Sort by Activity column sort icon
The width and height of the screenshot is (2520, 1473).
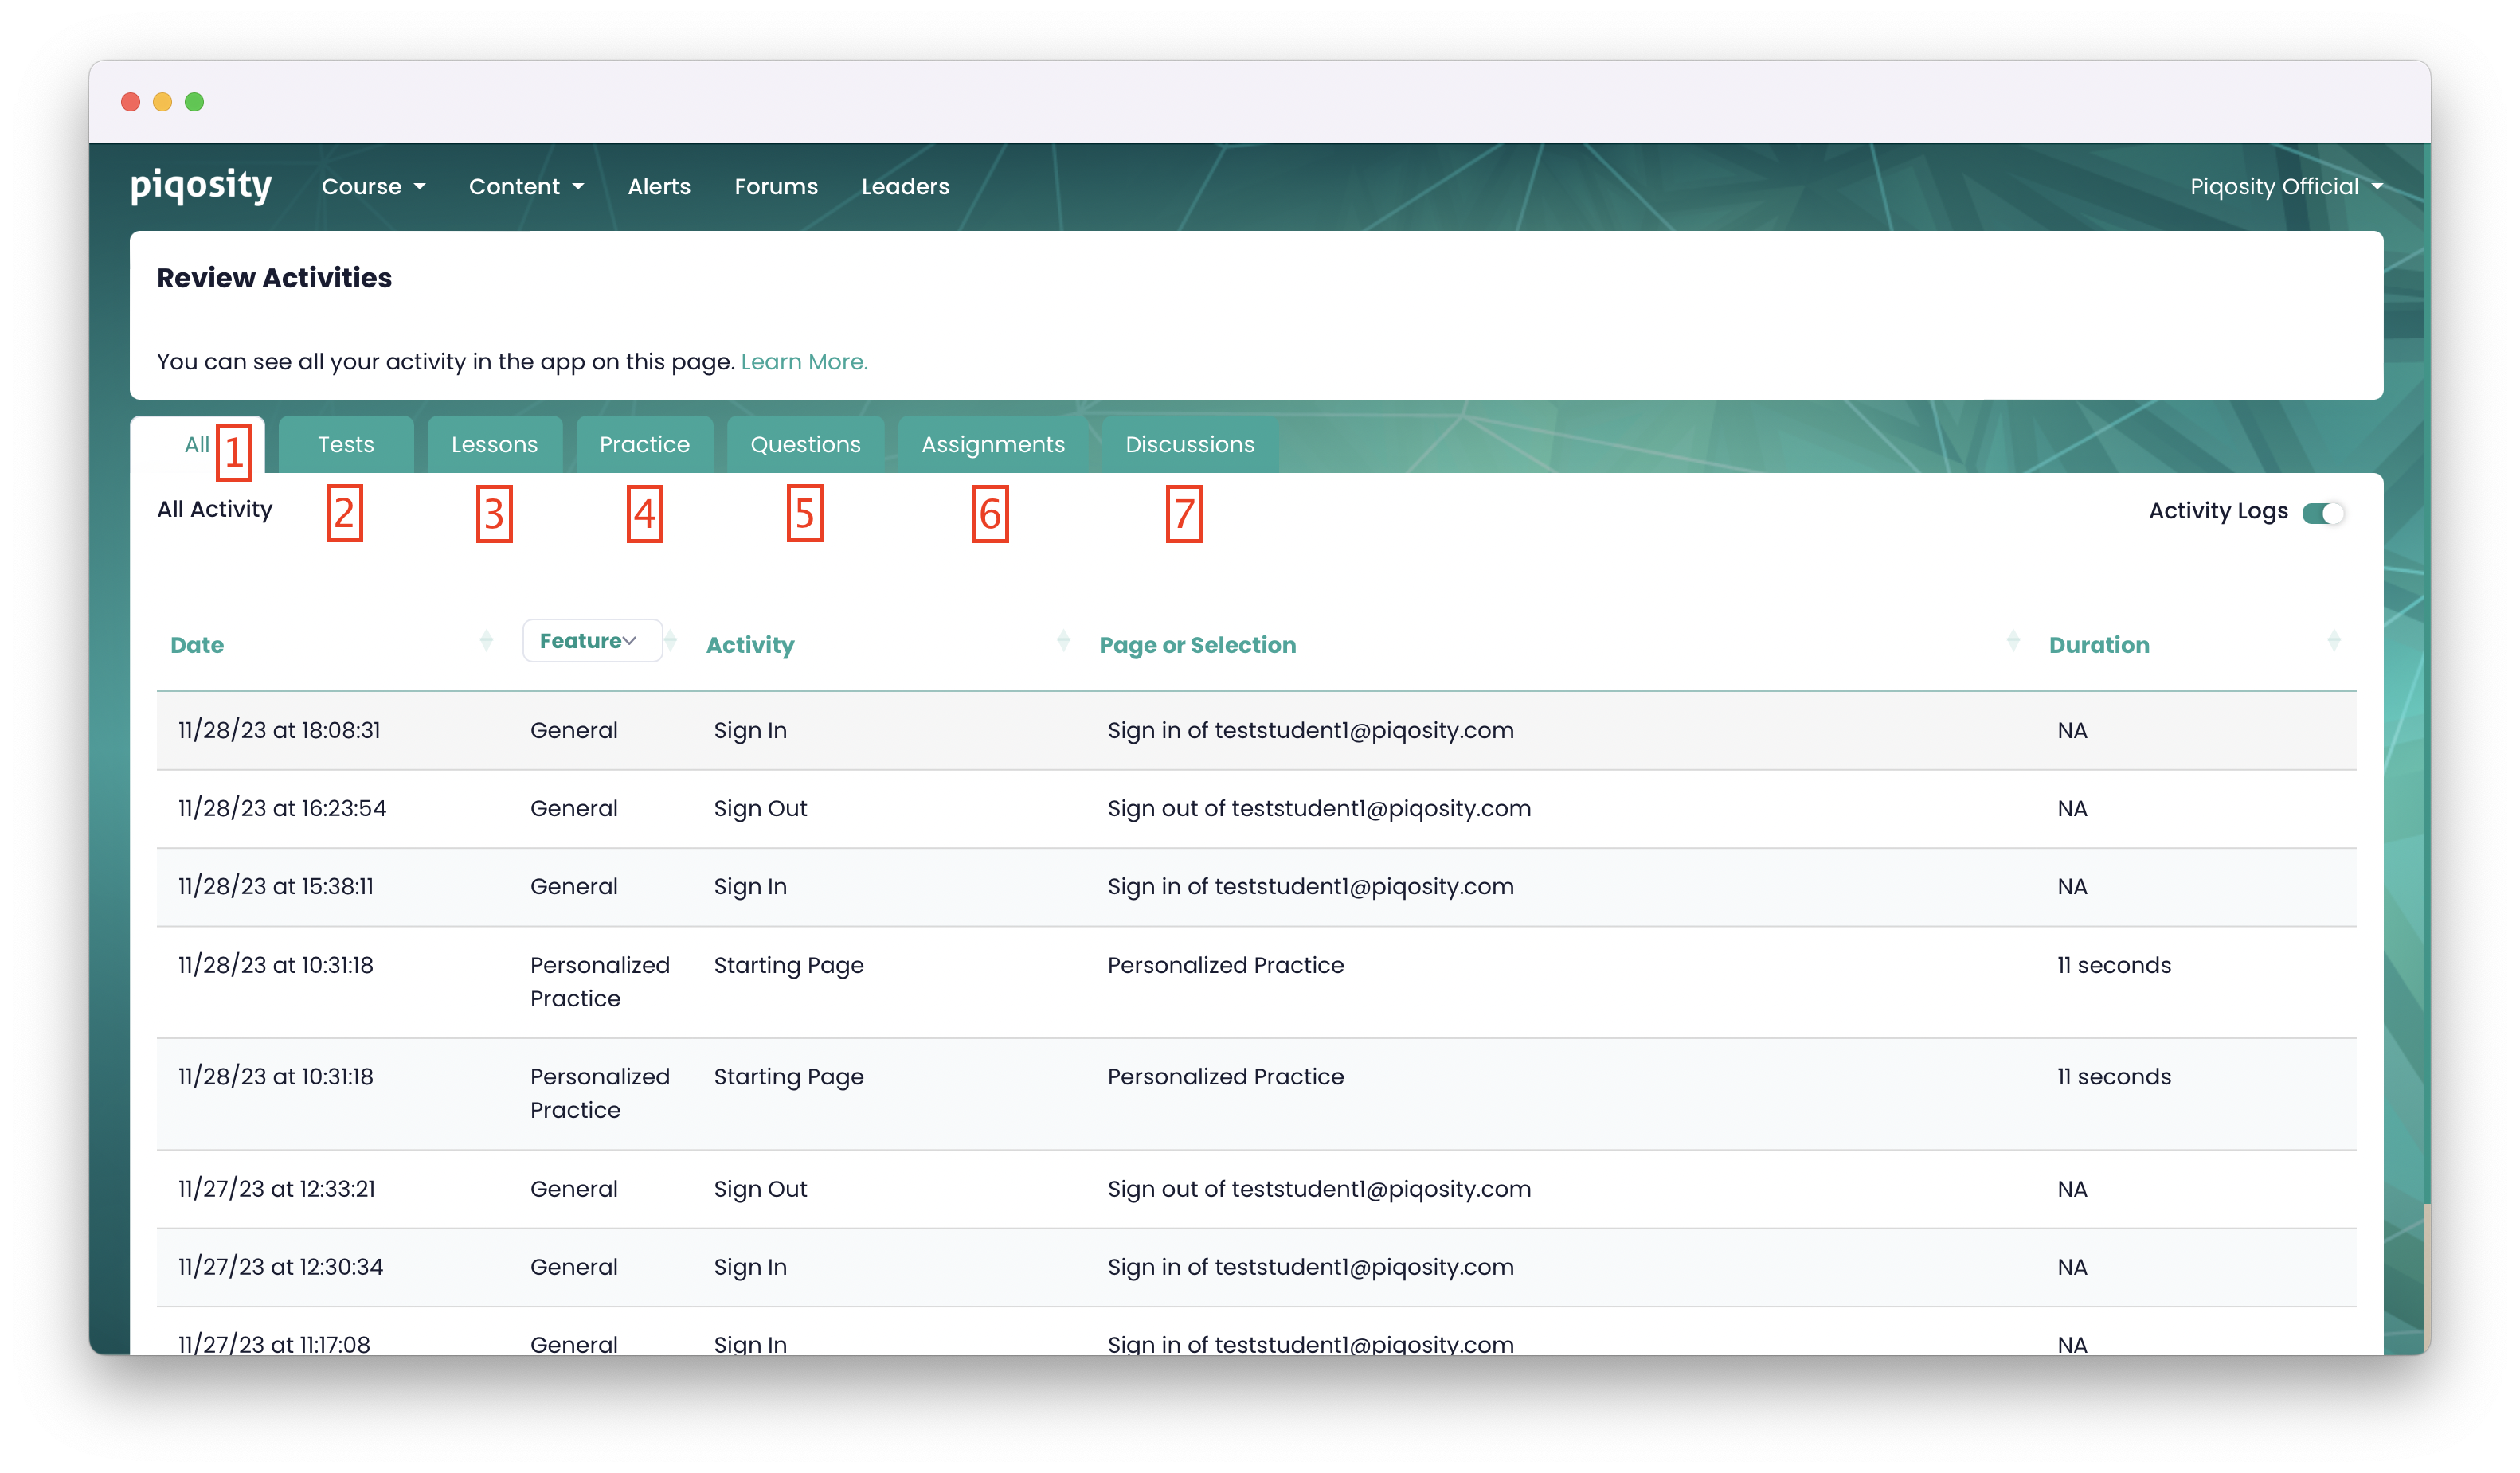click(1063, 641)
